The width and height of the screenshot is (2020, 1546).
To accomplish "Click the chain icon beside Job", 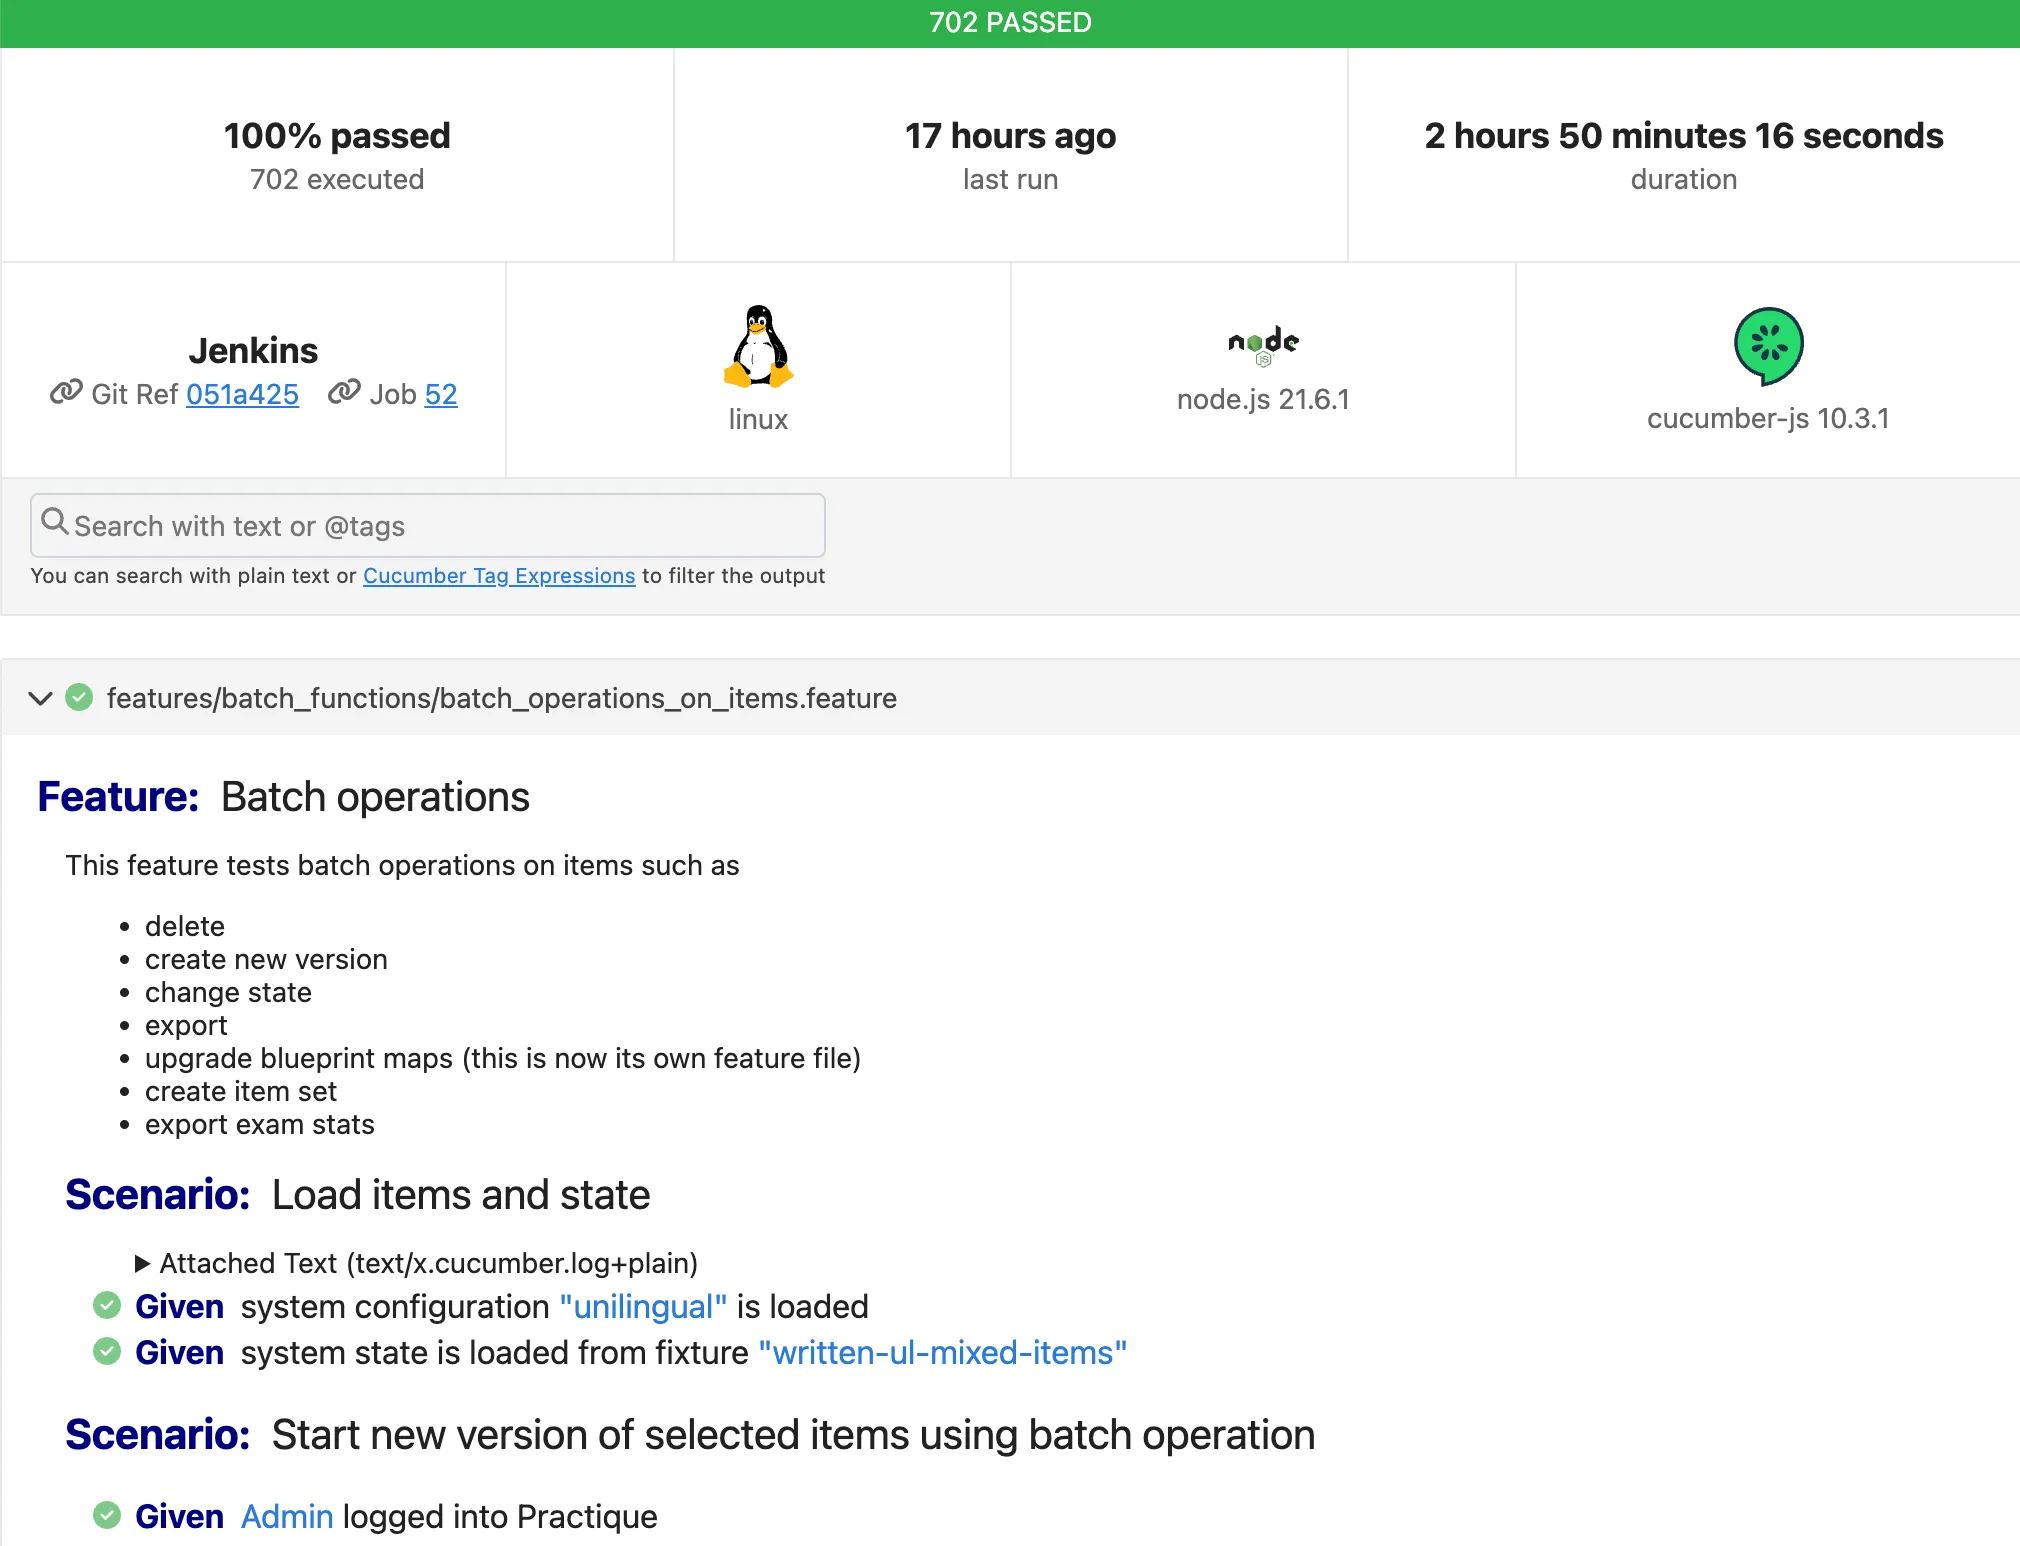I will pyautogui.click(x=343, y=393).
